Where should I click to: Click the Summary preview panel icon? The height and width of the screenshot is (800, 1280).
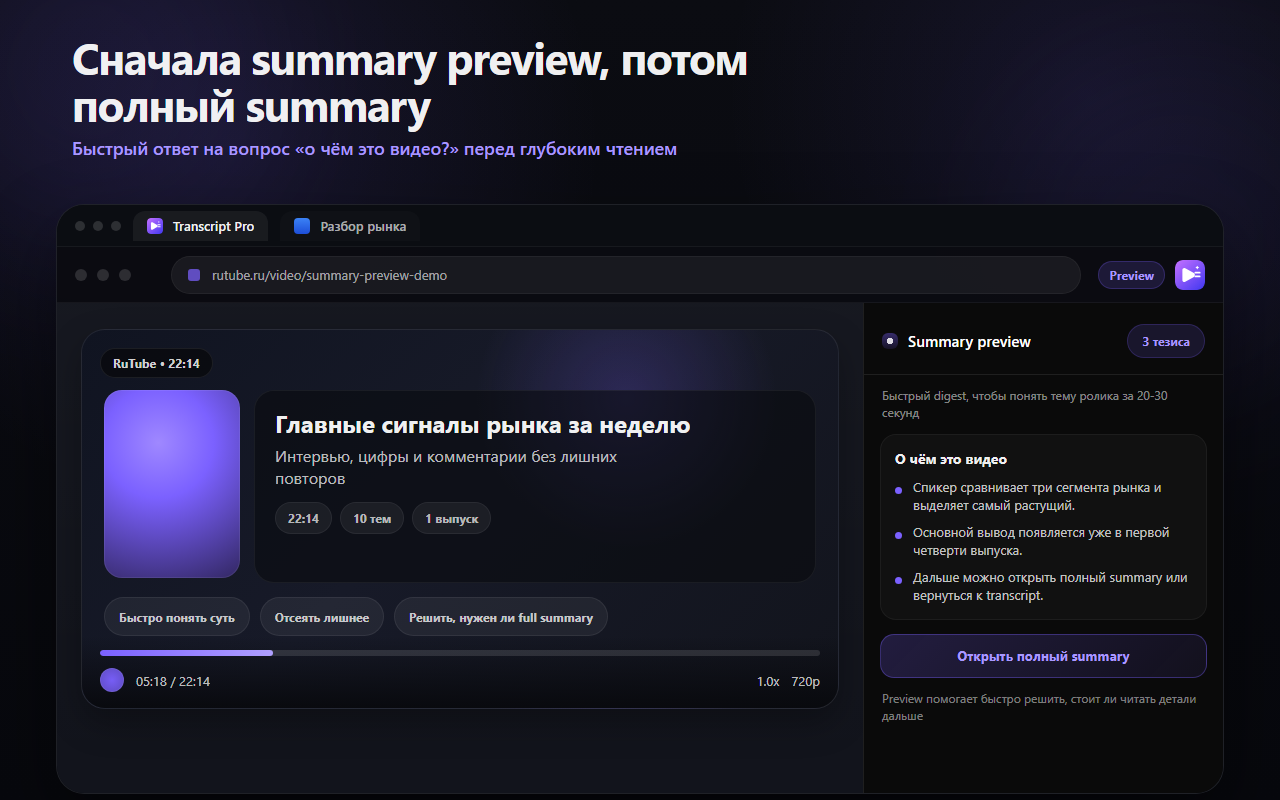pyautogui.click(x=890, y=341)
